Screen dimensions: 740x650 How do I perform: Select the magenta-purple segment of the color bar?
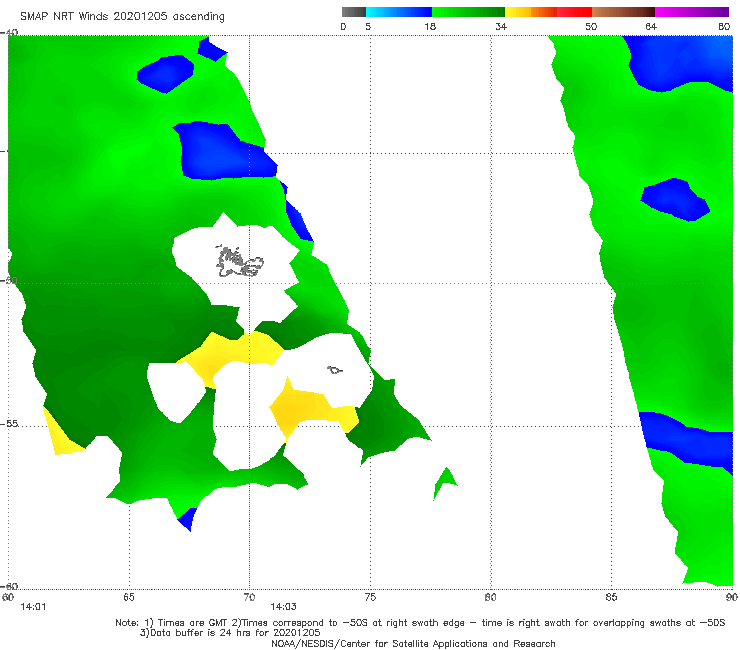coord(692,12)
